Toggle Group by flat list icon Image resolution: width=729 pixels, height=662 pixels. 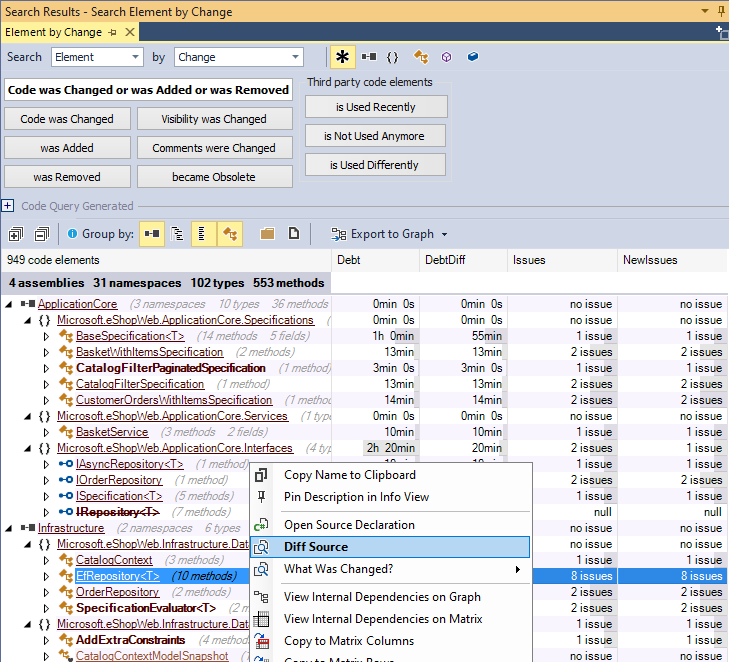[203, 233]
